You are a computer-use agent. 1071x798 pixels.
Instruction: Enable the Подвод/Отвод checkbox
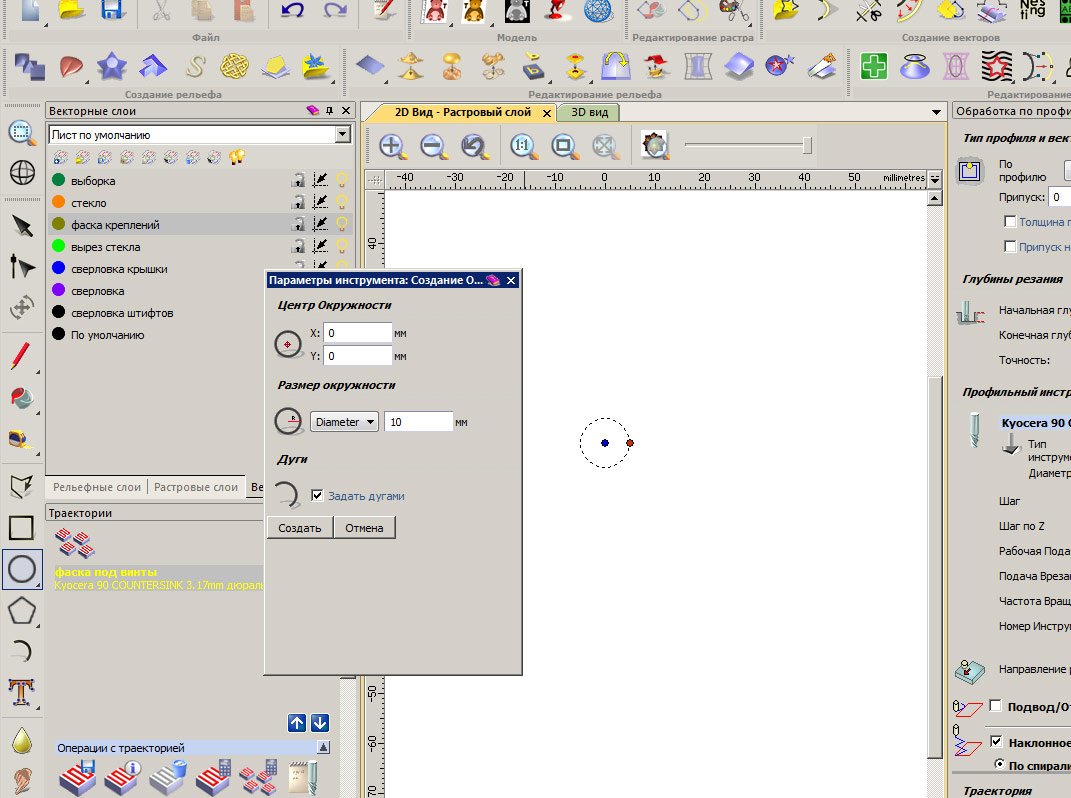point(996,706)
